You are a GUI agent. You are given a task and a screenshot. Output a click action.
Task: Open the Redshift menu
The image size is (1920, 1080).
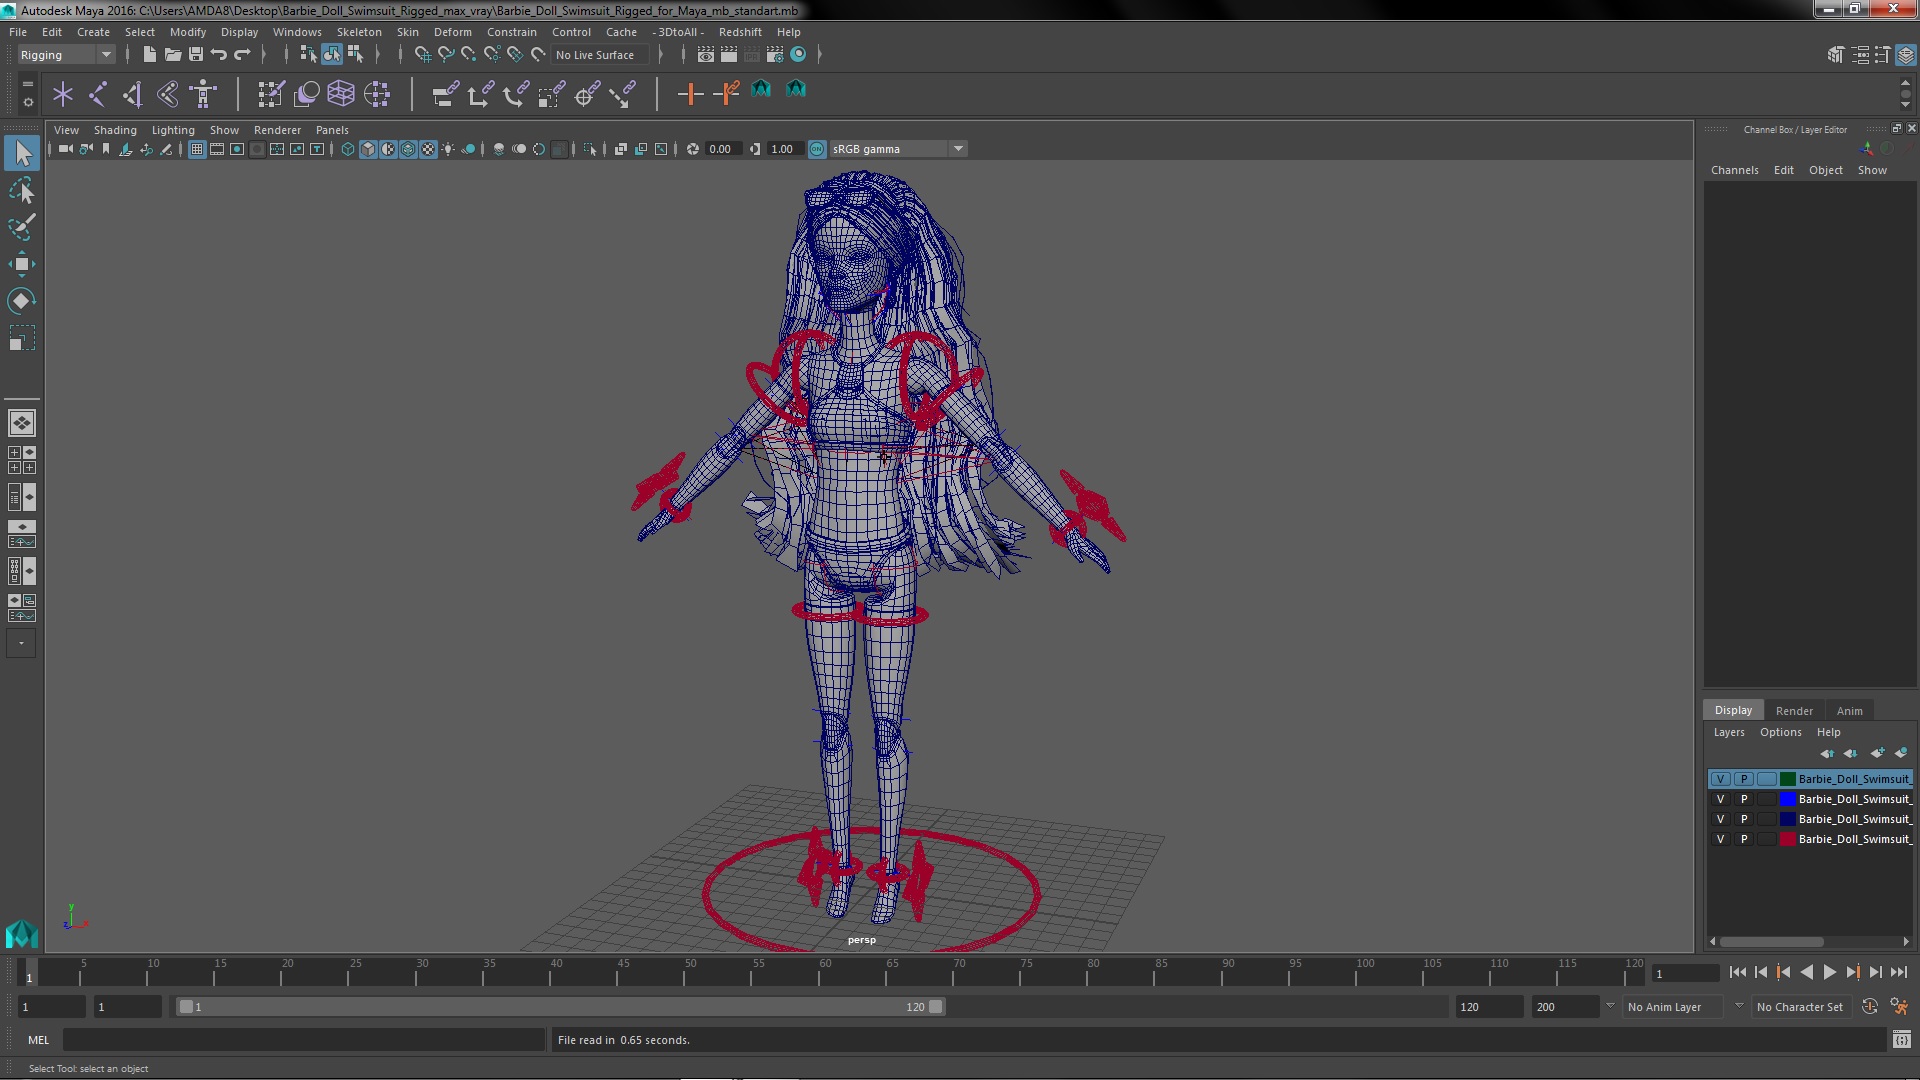click(740, 32)
